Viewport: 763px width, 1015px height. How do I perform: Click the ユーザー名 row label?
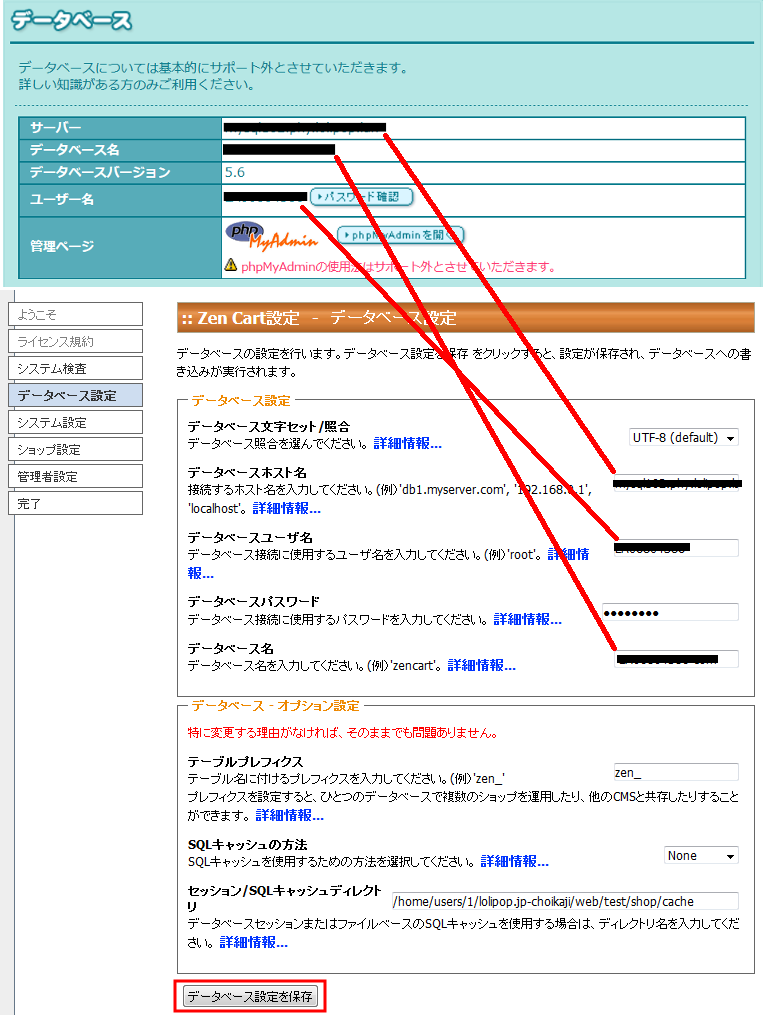62,199
